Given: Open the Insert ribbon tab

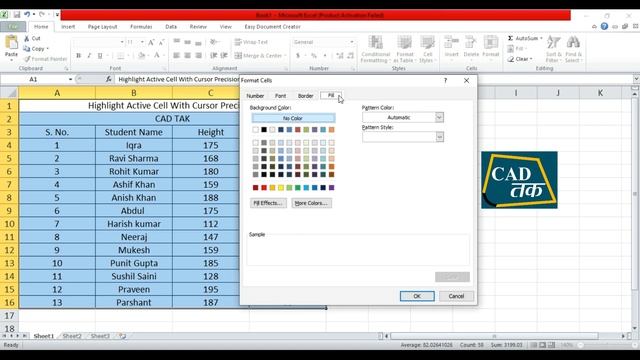Looking at the screenshot, I should (68, 27).
